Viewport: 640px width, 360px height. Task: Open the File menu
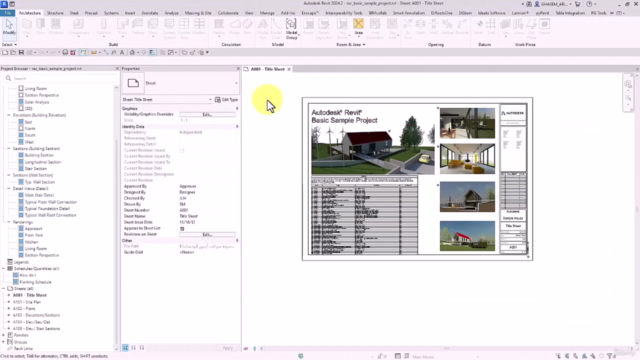click(8, 13)
